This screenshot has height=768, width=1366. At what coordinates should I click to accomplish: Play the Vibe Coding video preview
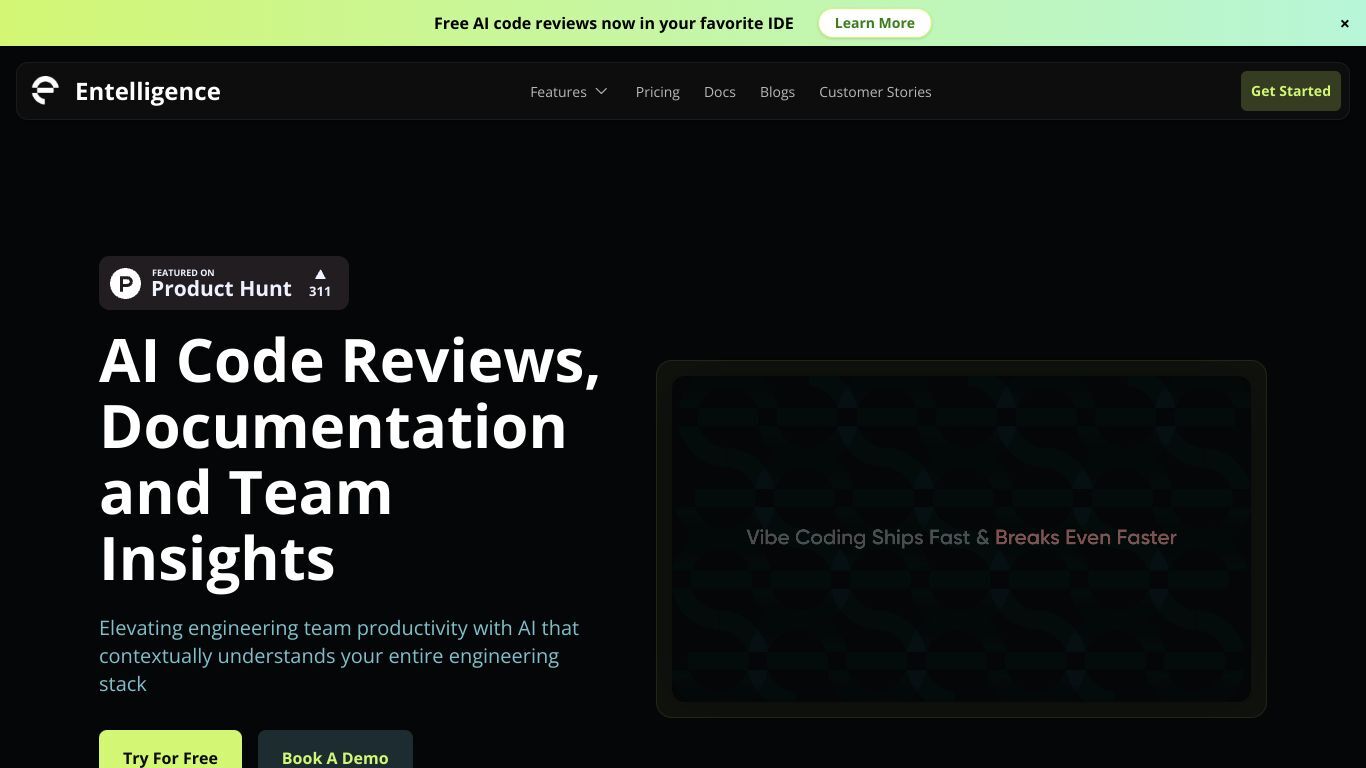pos(961,538)
